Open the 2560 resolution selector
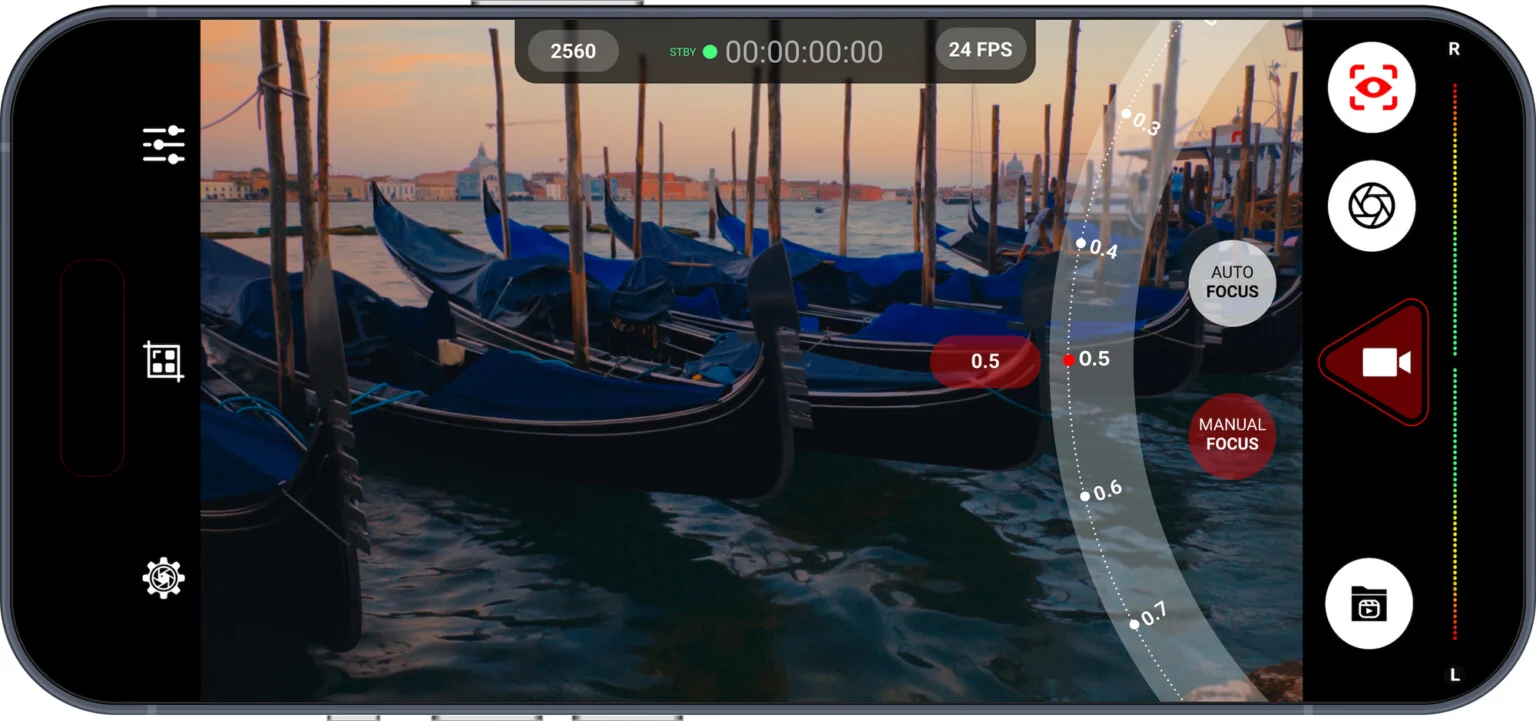This screenshot has height=721, width=1536. (x=573, y=51)
